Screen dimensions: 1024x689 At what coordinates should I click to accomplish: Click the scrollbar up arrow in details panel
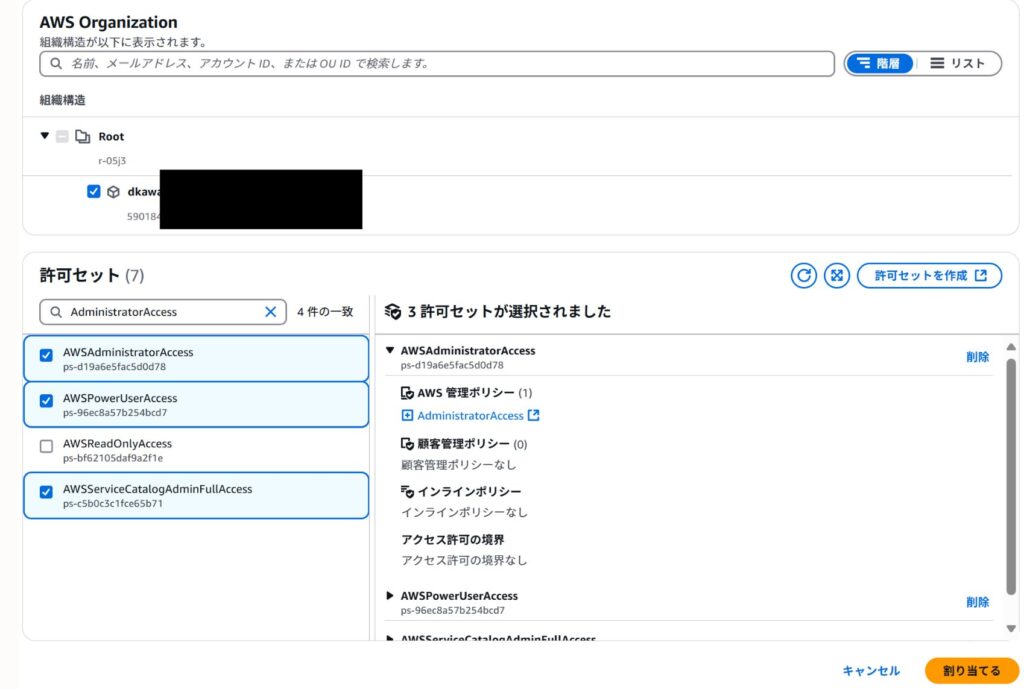pos(1011,347)
